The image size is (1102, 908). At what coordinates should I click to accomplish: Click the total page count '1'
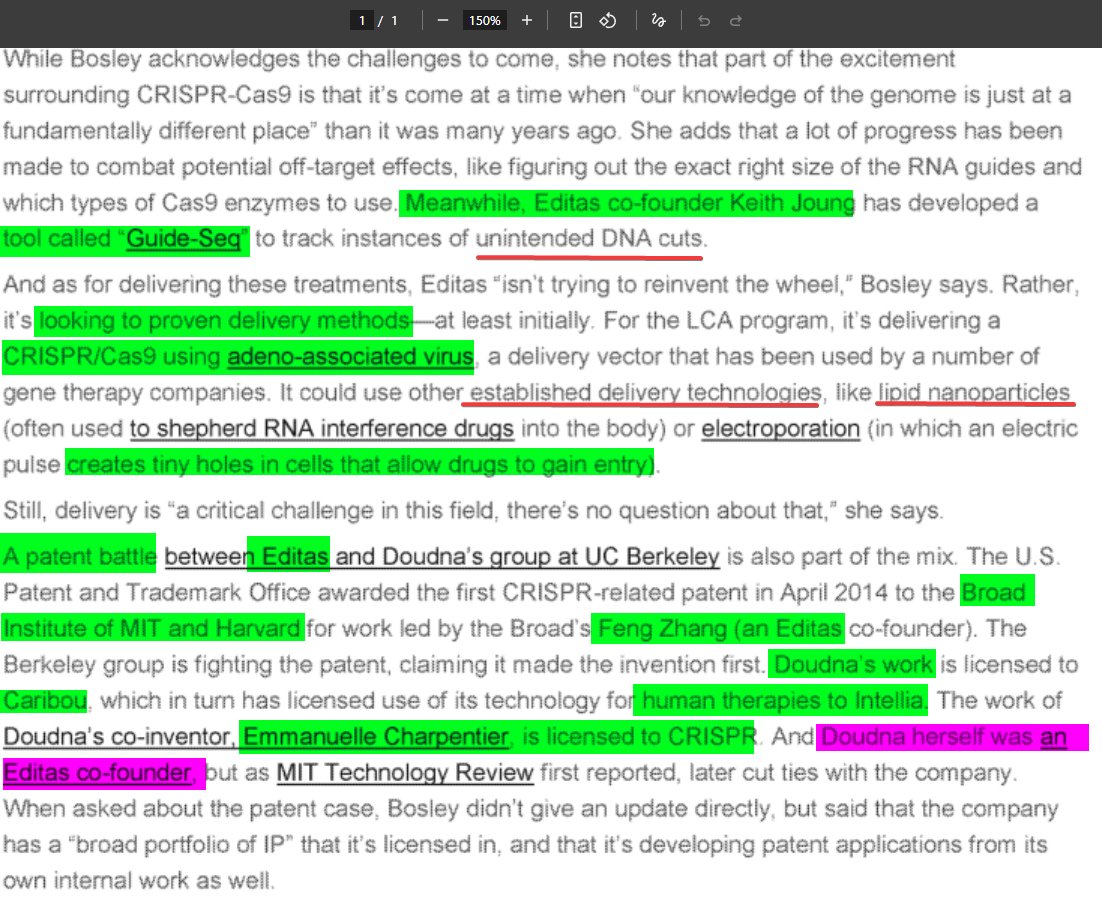coord(394,20)
